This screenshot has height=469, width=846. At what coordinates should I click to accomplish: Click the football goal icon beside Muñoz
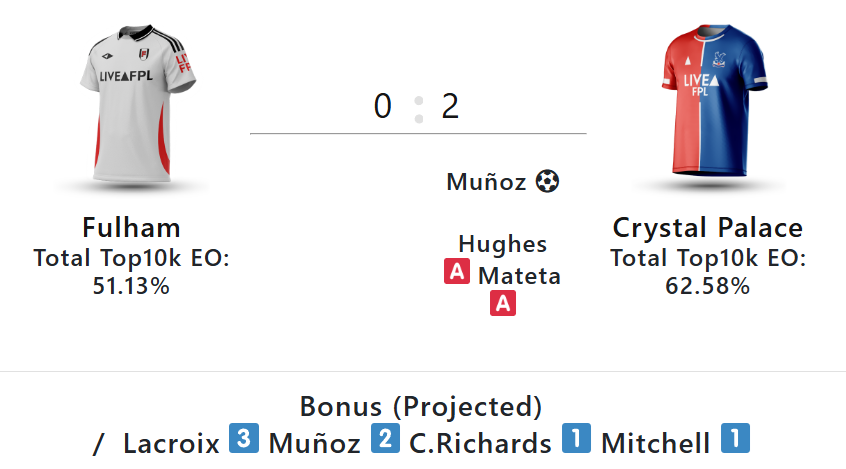coord(547,182)
